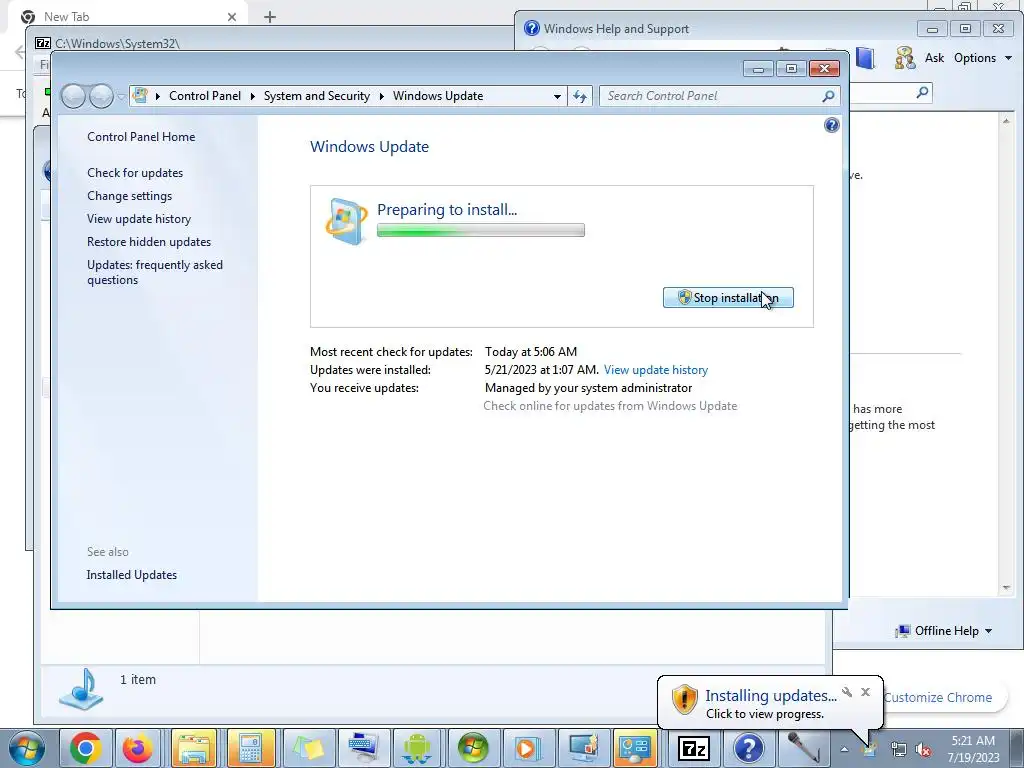Viewport: 1024px width, 768px height.
Task: Open Firefox from the taskbar
Action: tap(138, 748)
